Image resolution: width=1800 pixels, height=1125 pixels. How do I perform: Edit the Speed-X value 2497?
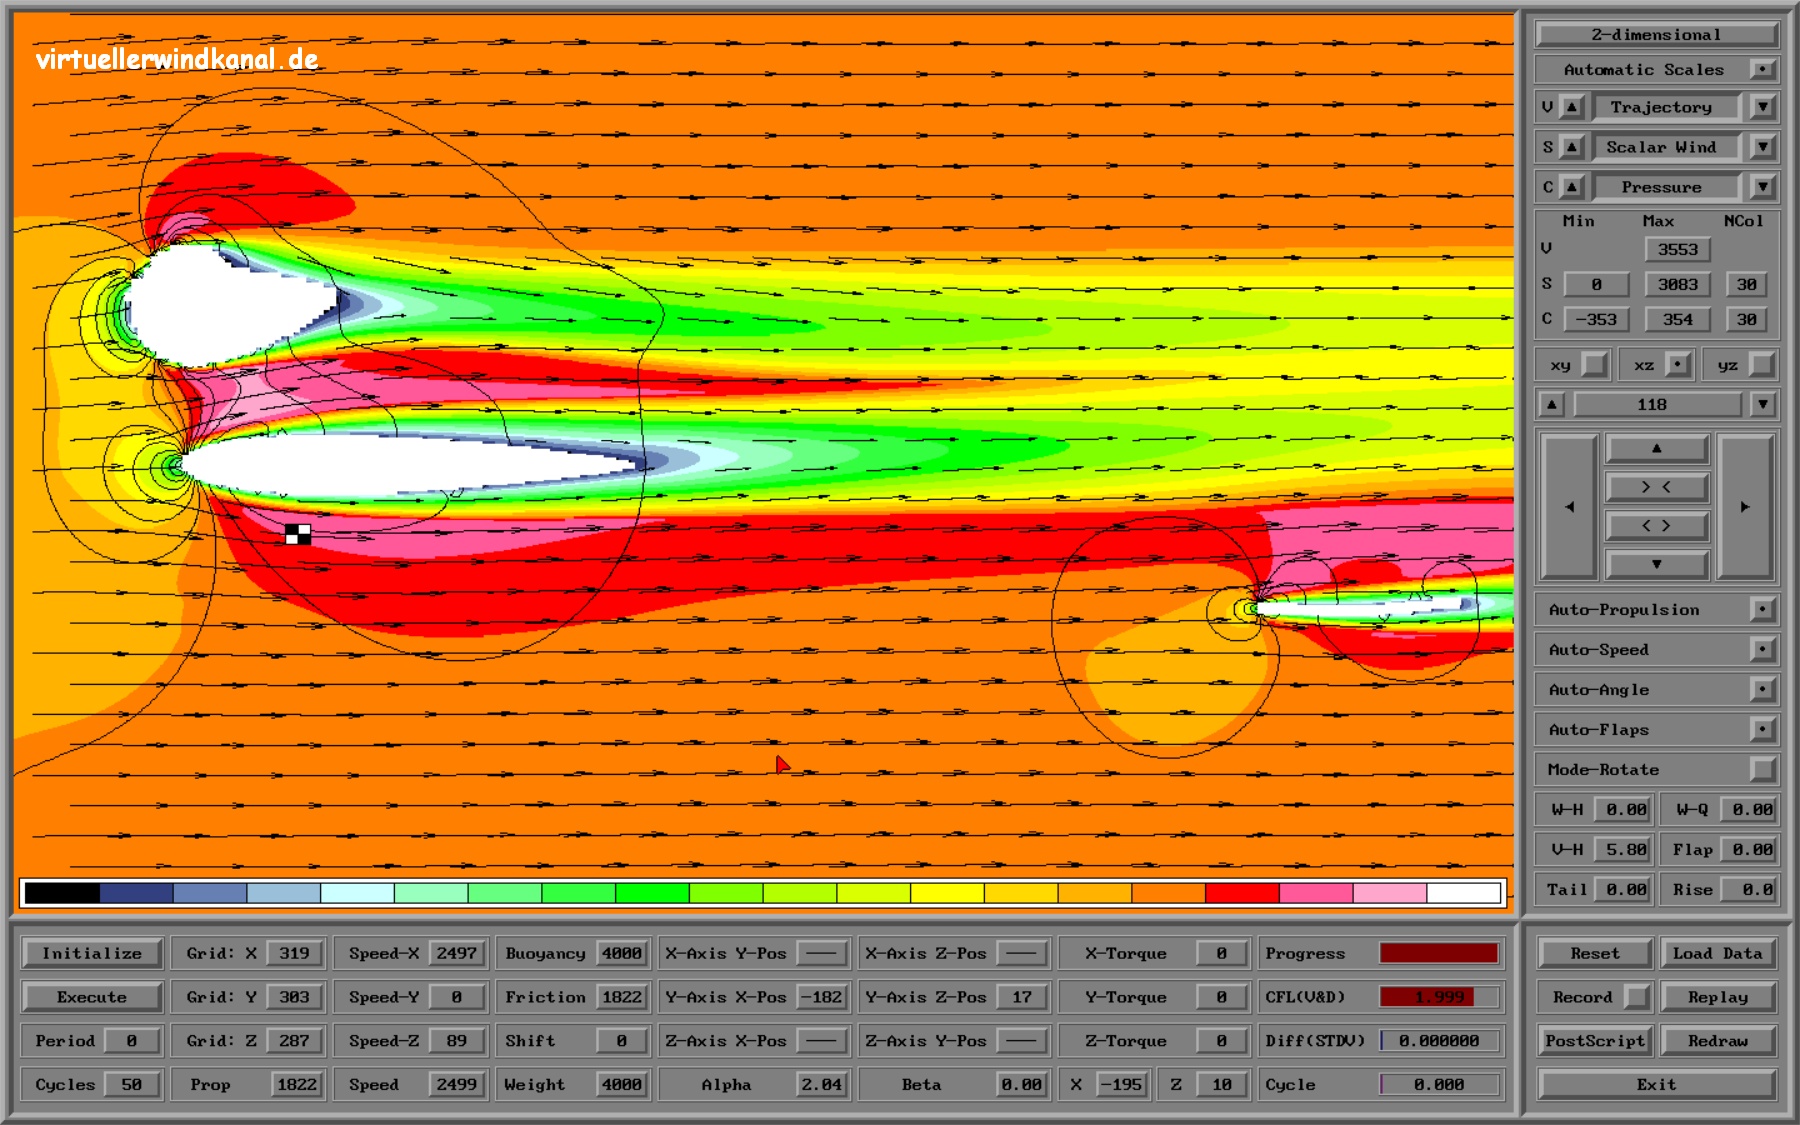coord(457,953)
